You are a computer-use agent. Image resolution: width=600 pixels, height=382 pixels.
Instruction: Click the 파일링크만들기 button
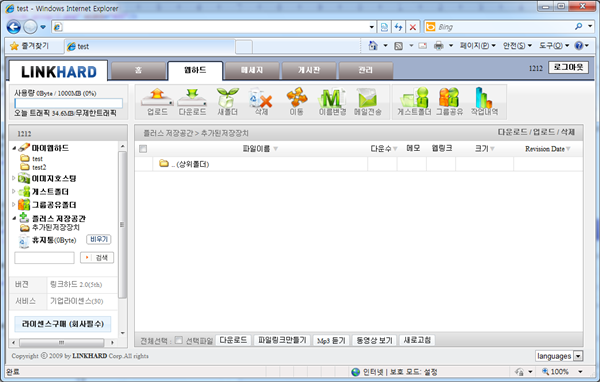(282, 340)
